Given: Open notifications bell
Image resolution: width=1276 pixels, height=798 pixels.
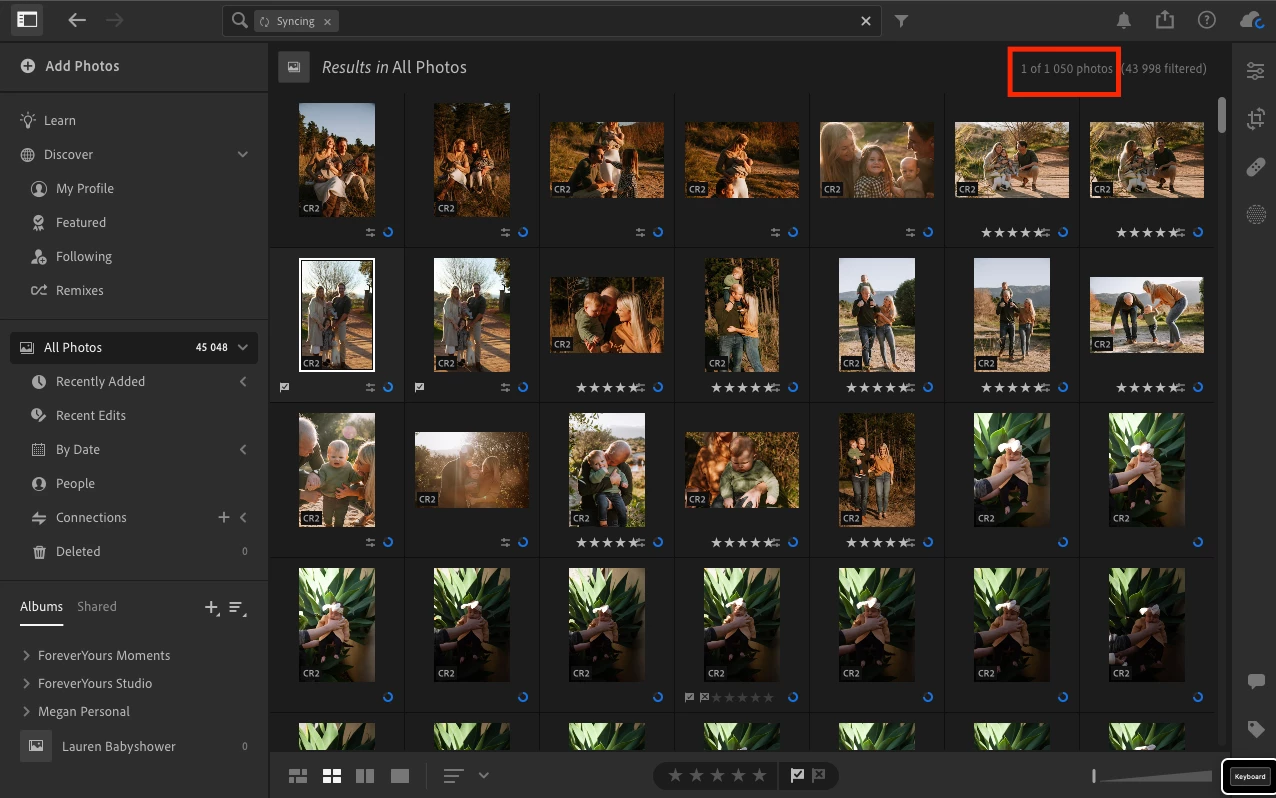Looking at the screenshot, I should tap(1124, 20).
